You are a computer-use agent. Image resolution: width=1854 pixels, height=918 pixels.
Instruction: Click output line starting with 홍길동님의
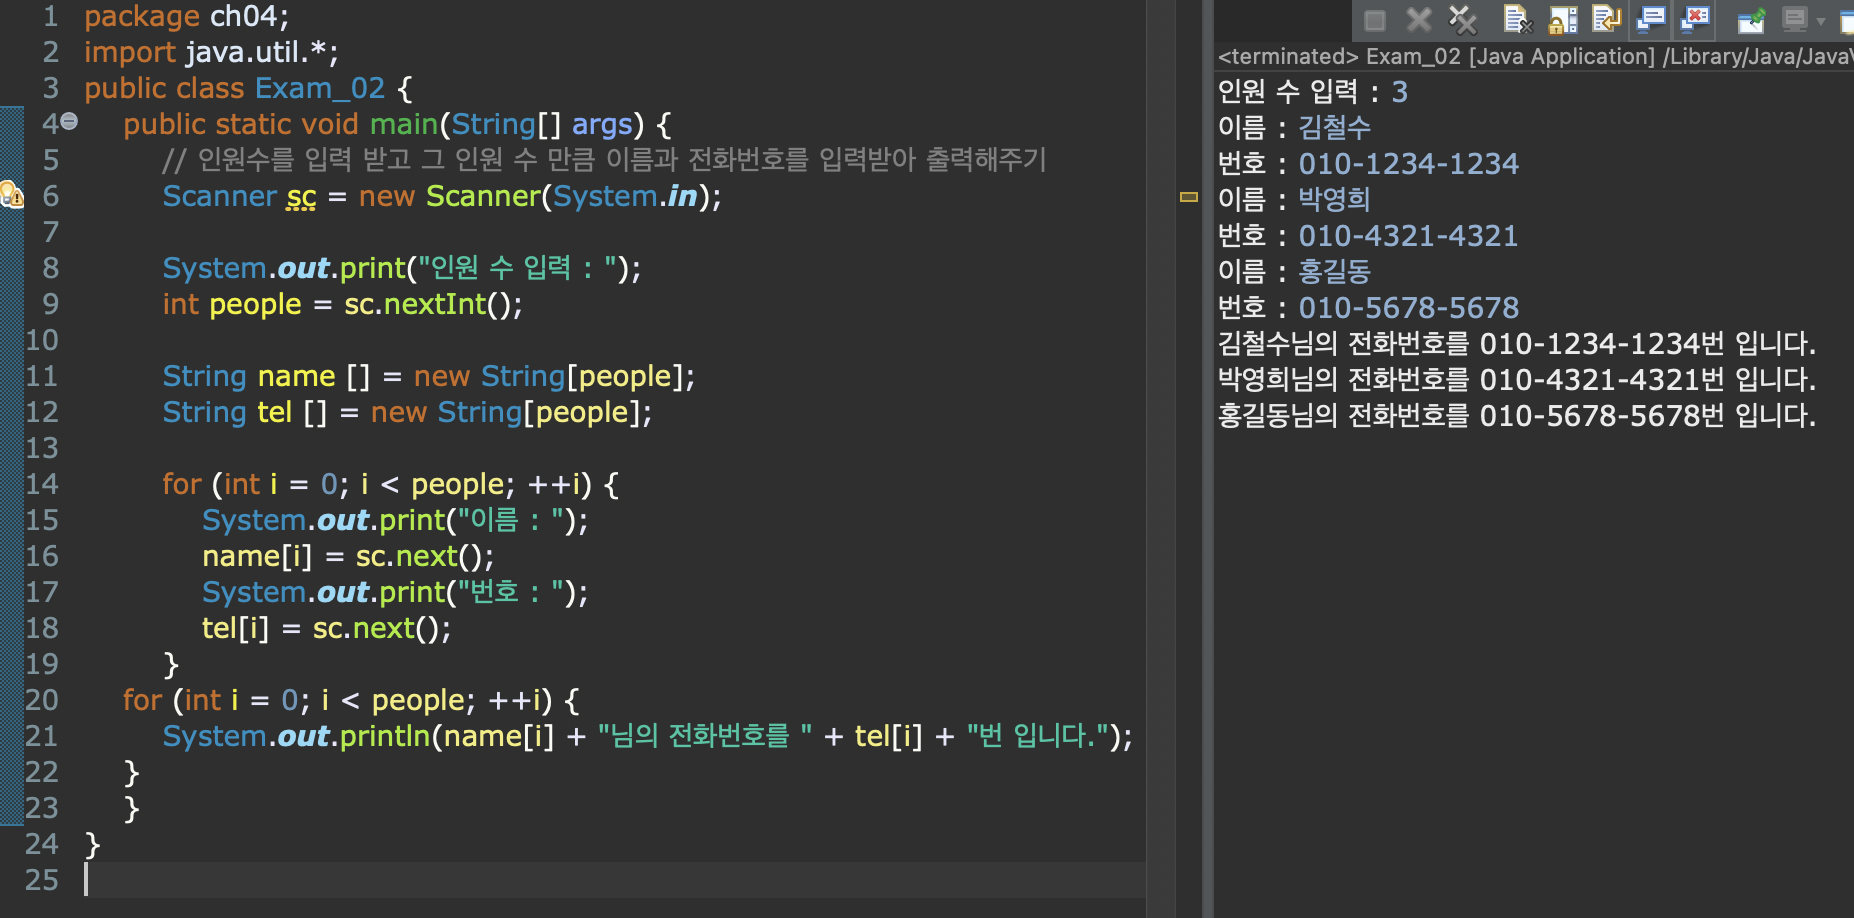coord(1516,415)
